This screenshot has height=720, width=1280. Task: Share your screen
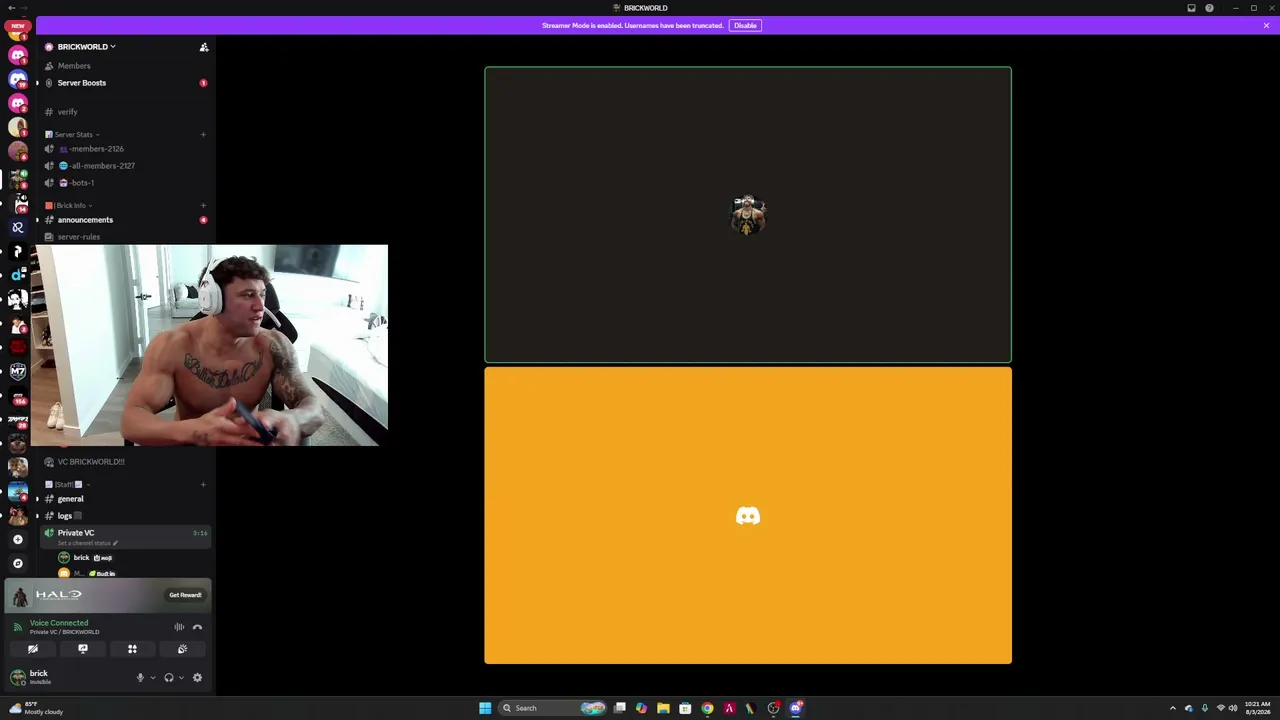(83, 649)
